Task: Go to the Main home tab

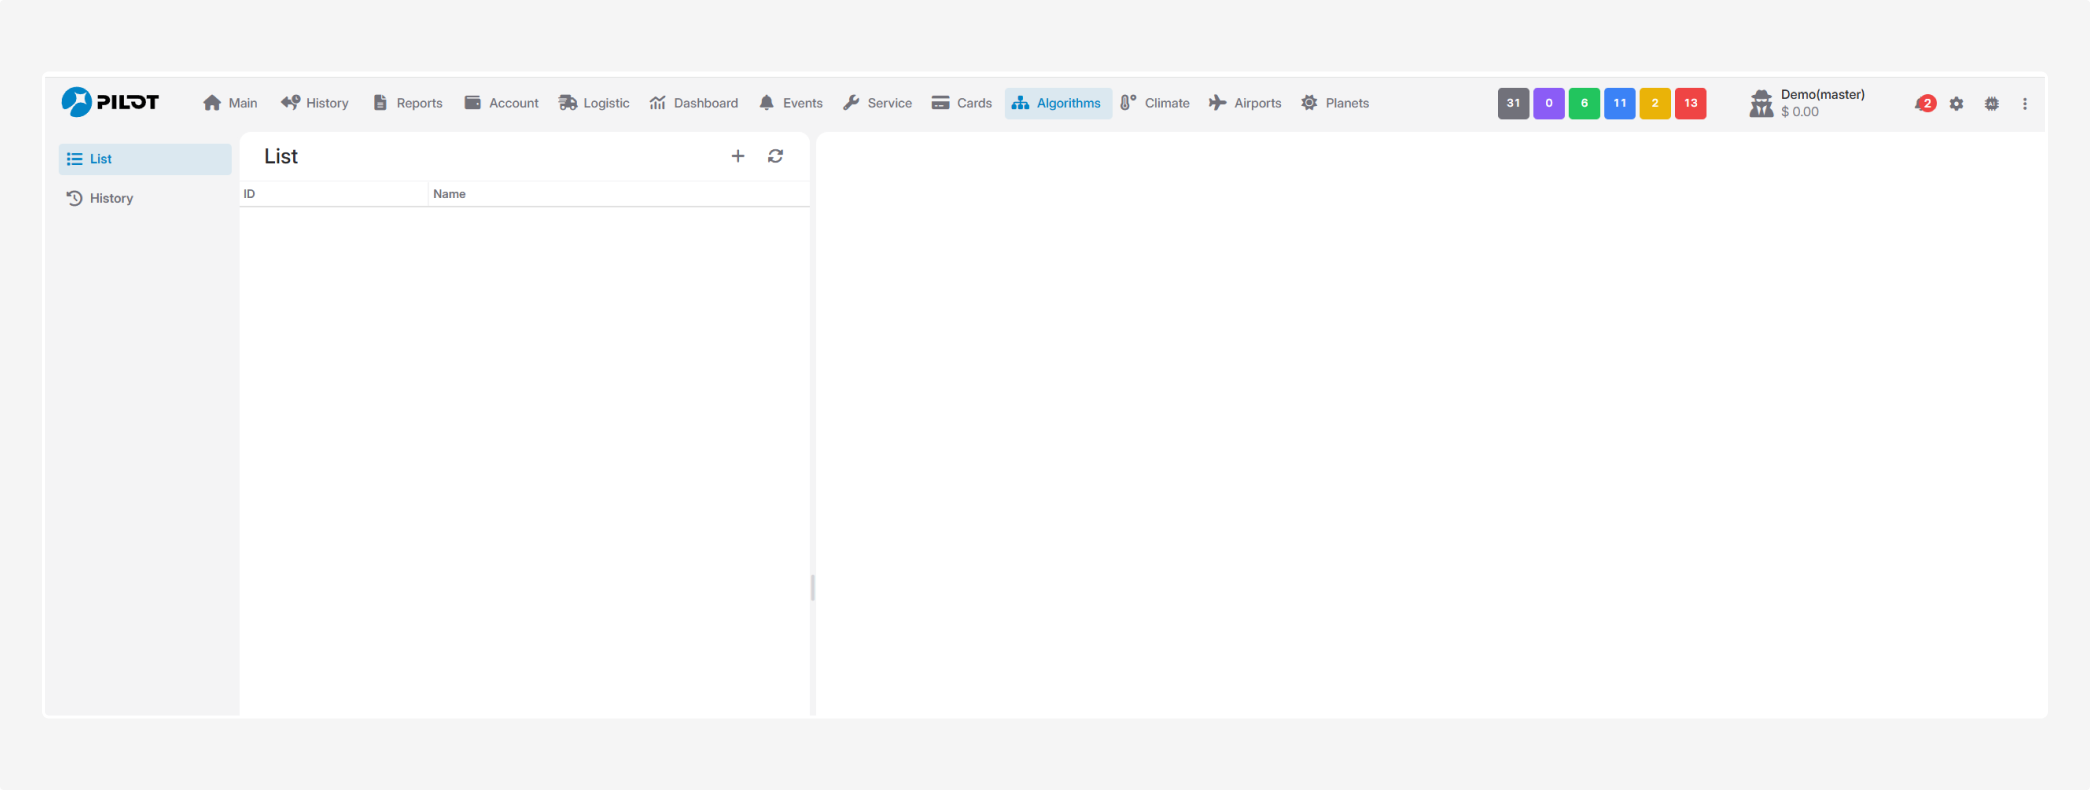Action: click(230, 103)
